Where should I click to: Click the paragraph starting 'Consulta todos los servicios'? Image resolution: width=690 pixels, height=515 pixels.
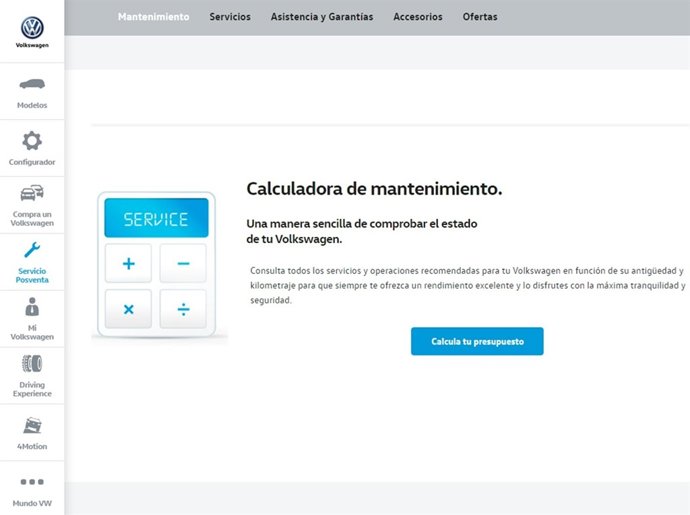click(468, 285)
